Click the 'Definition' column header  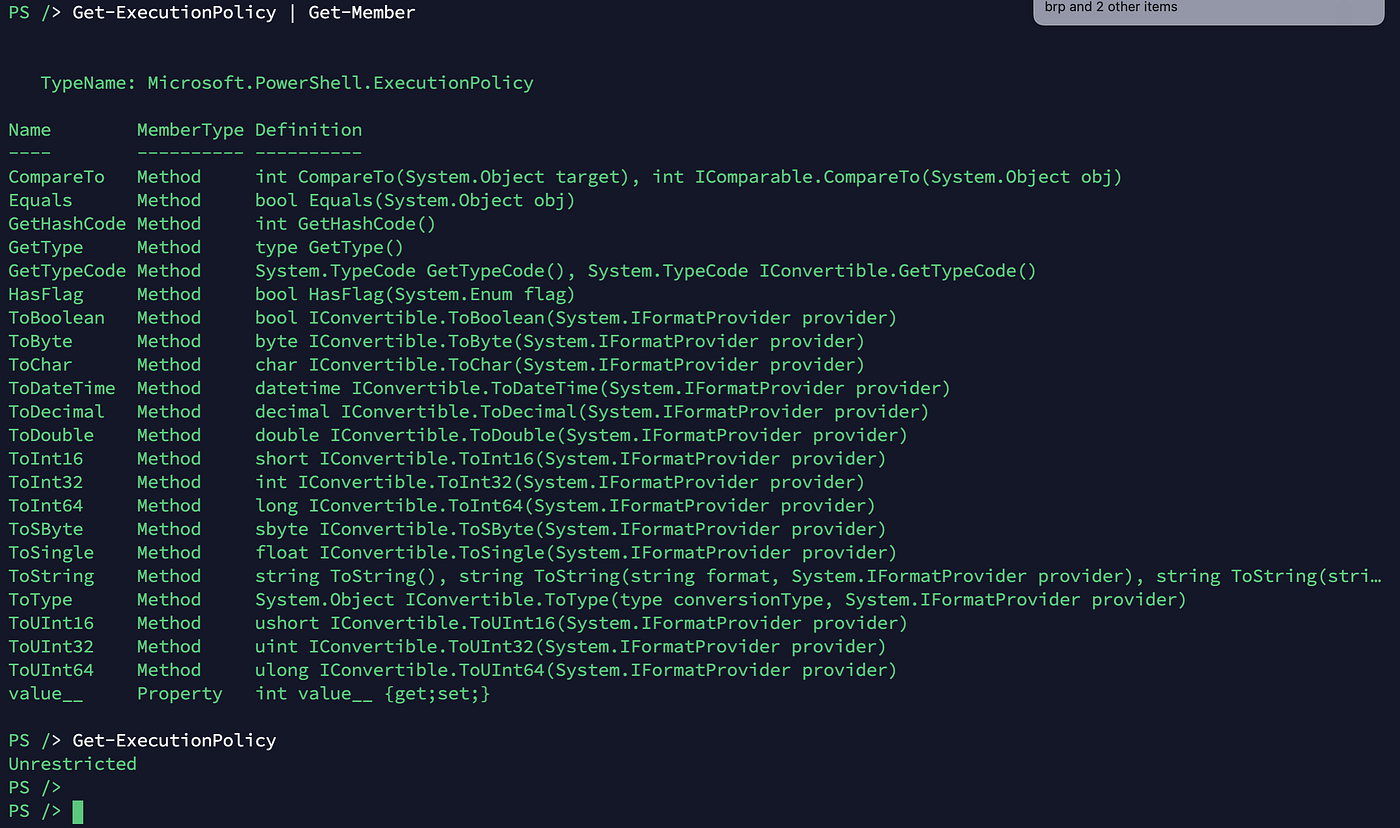coord(308,130)
